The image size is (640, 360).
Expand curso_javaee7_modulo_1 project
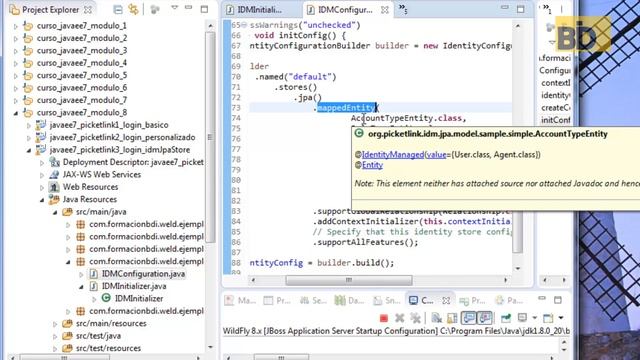tap(16, 26)
